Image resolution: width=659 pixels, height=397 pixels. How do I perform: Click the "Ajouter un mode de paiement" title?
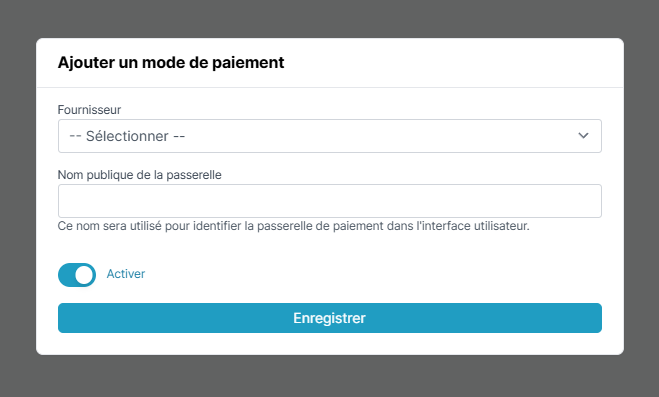point(171,63)
